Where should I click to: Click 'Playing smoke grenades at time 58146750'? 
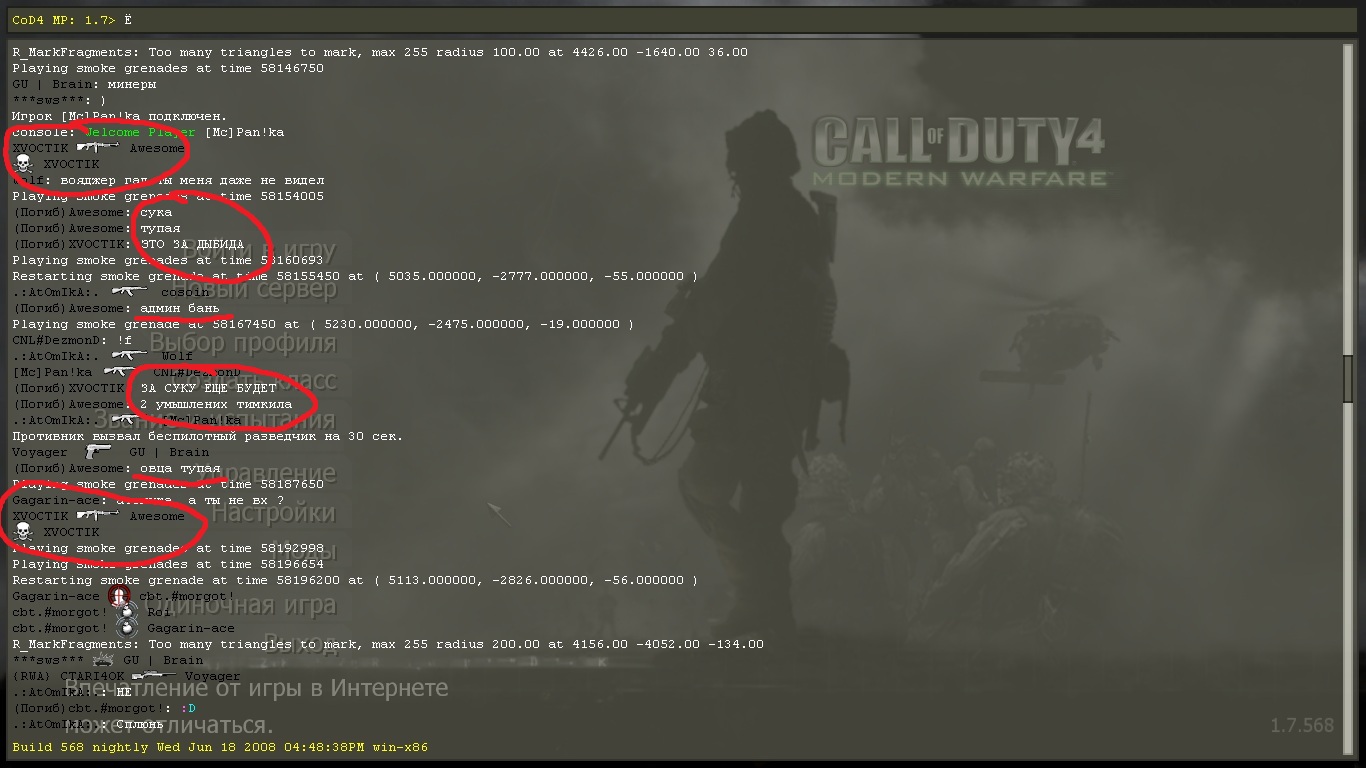point(168,68)
